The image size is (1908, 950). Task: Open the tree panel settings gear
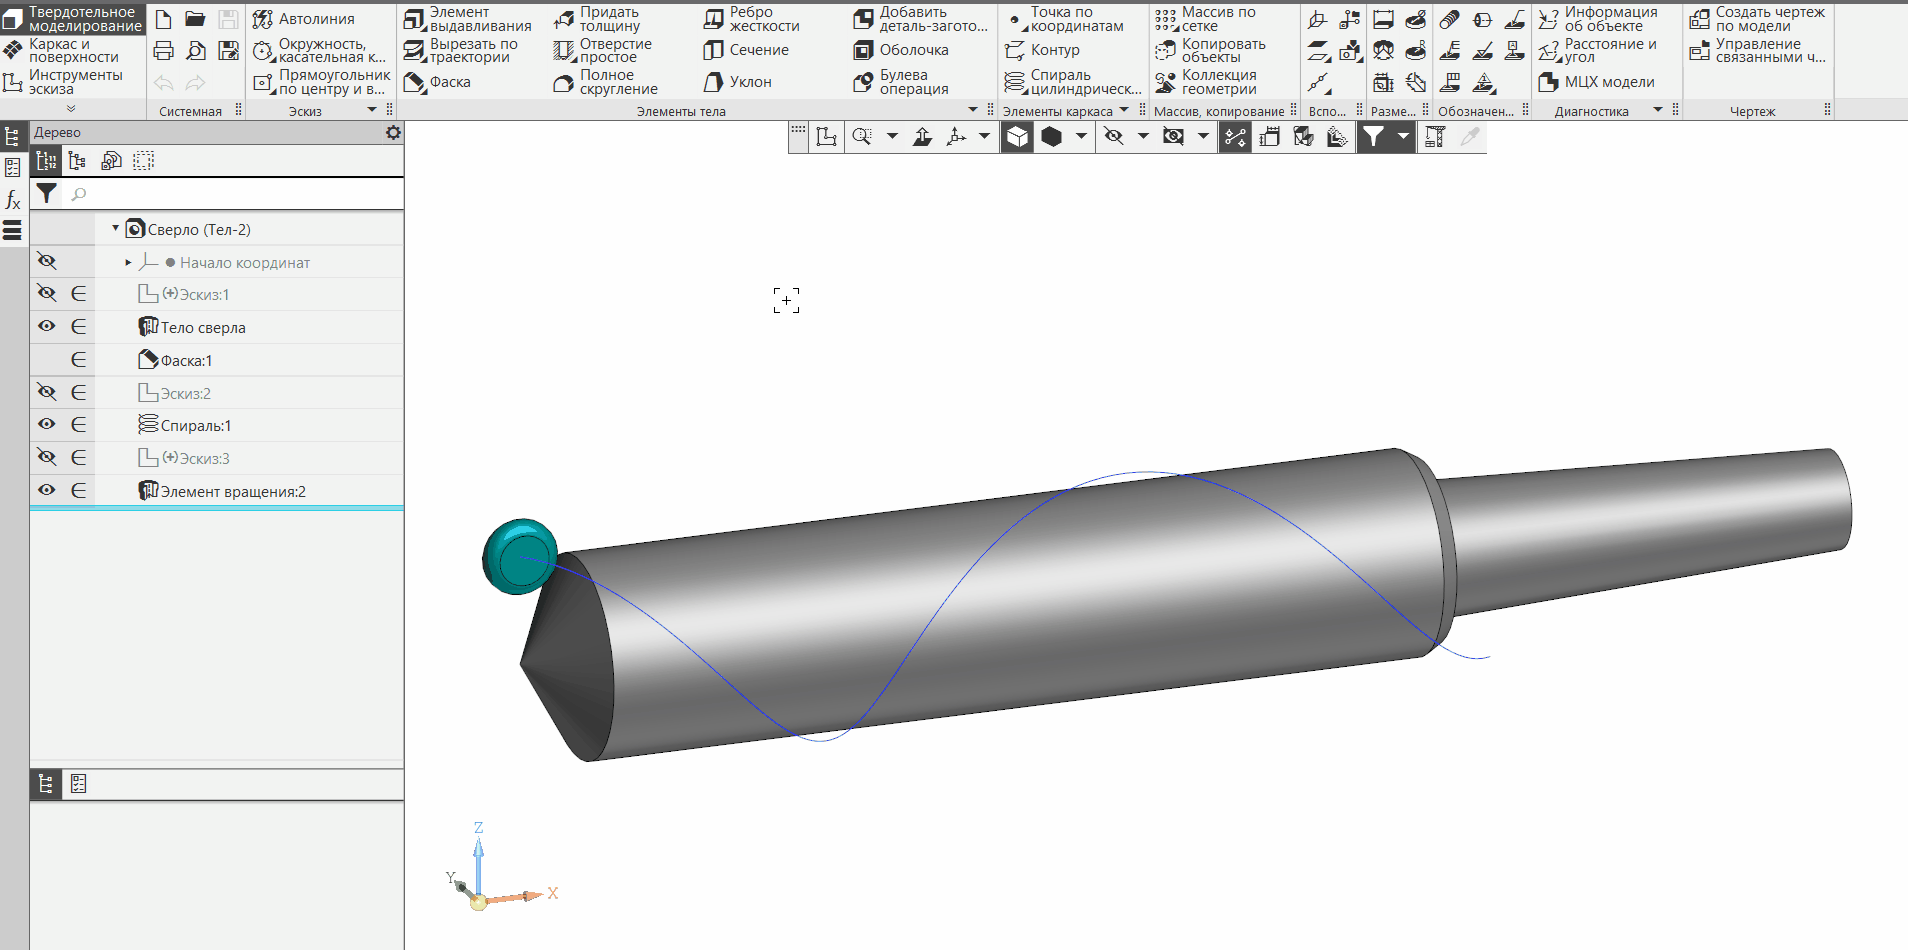coord(393,132)
